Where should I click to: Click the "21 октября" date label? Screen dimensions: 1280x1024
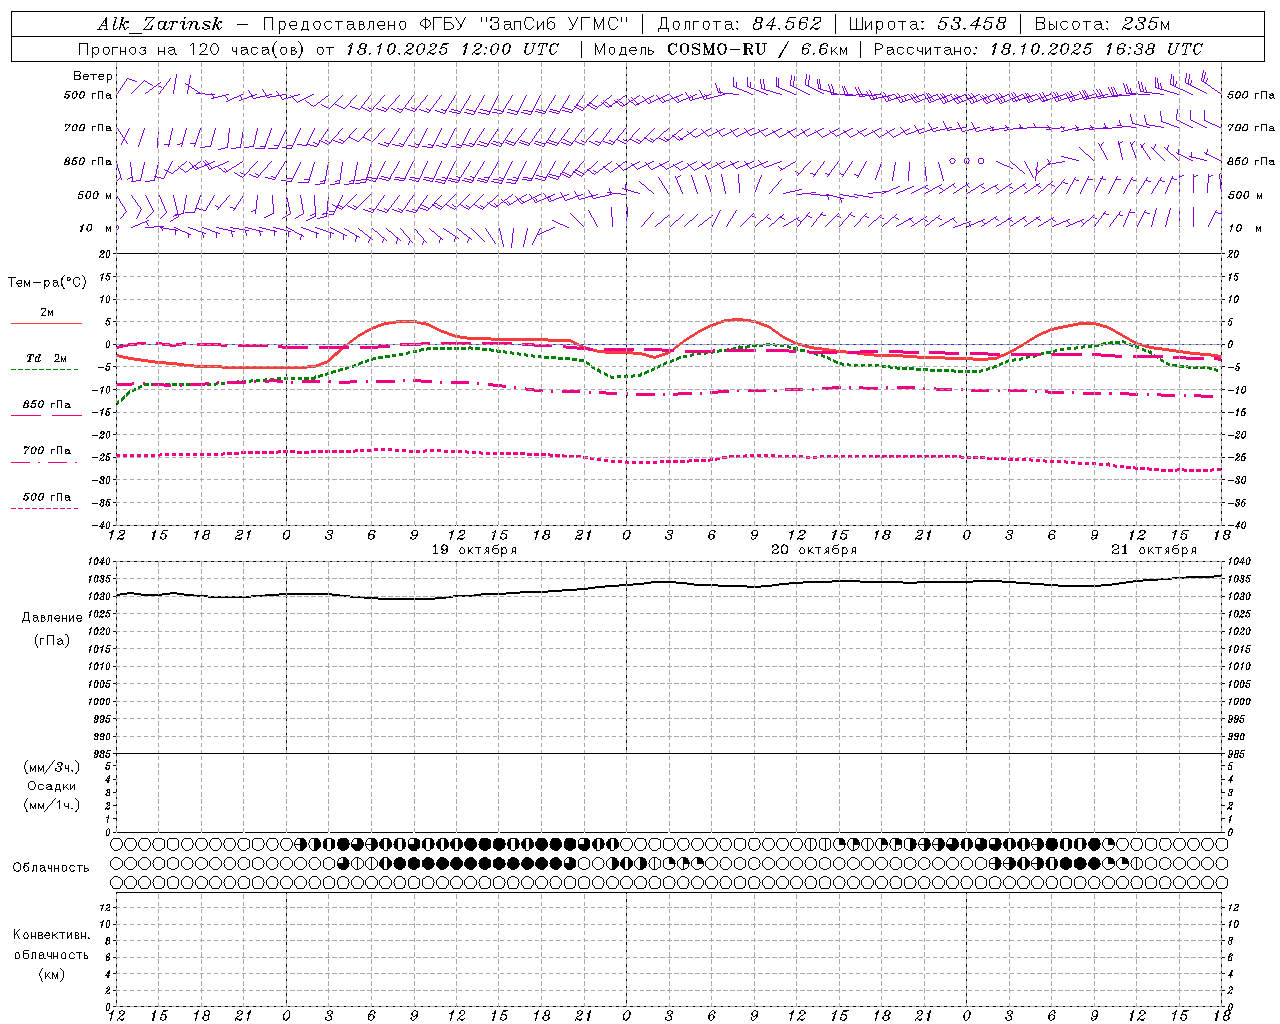1154,550
